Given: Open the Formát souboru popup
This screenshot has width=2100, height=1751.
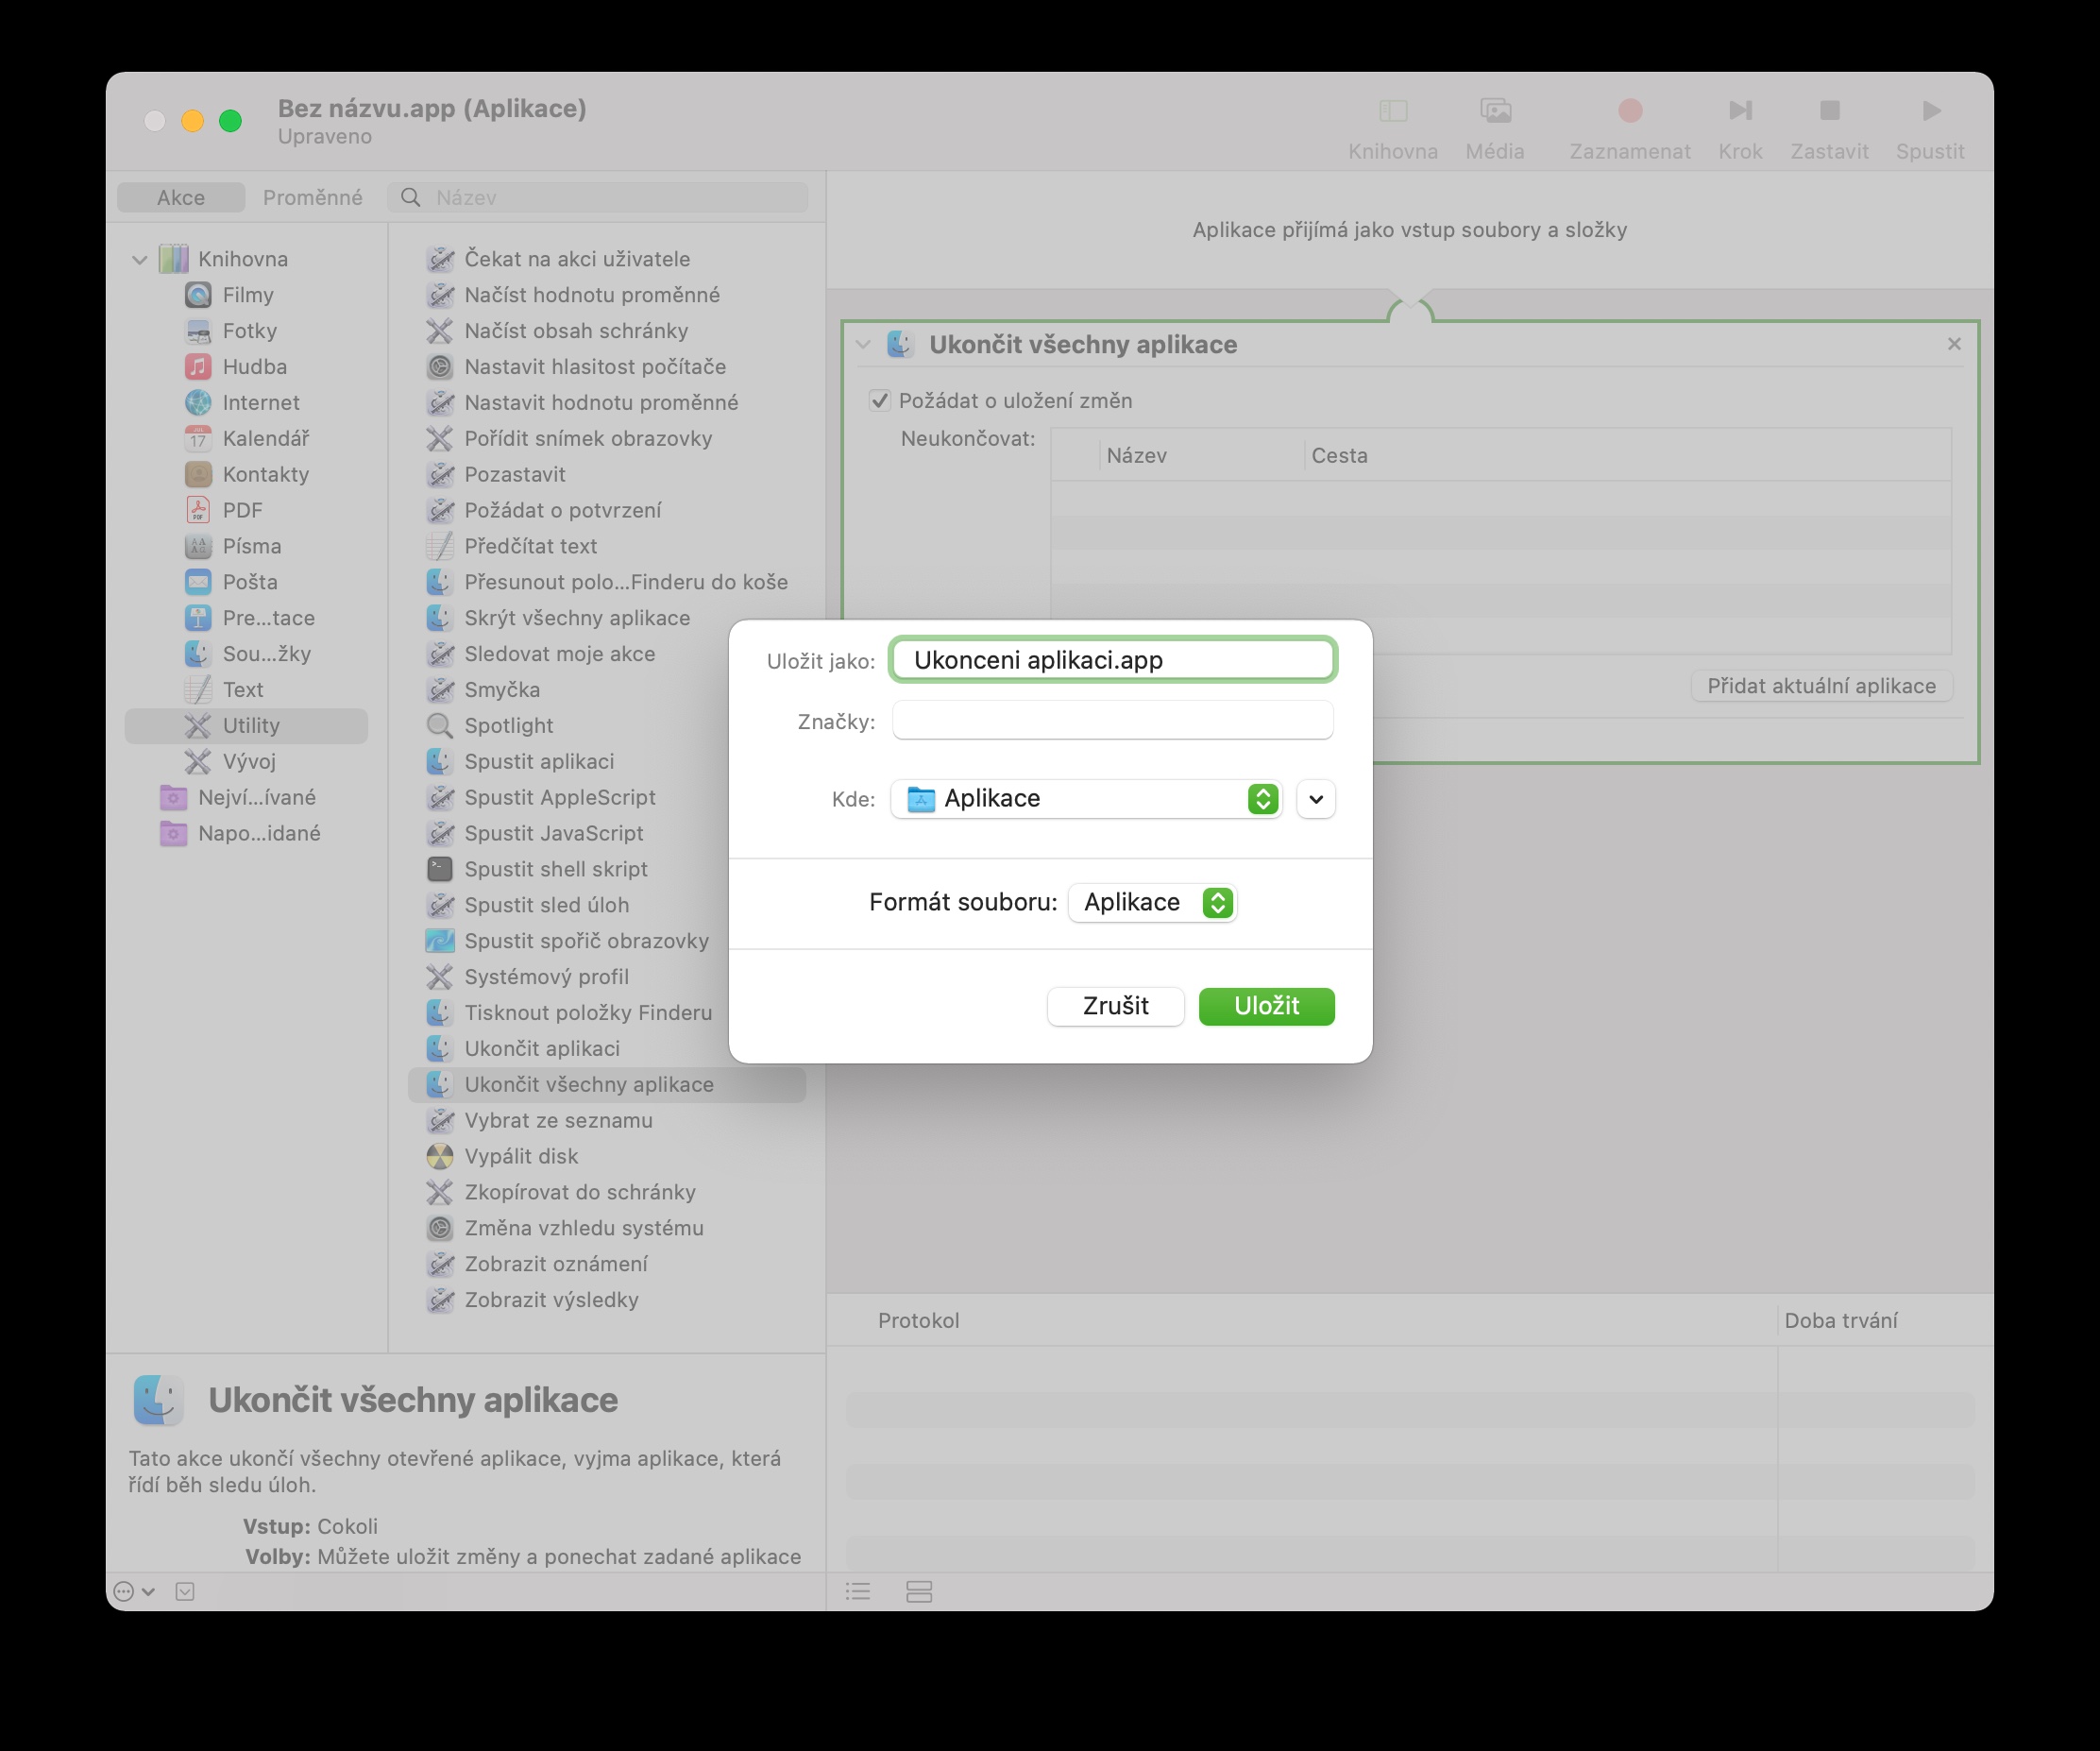Looking at the screenshot, I should [x=1152, y=903].
